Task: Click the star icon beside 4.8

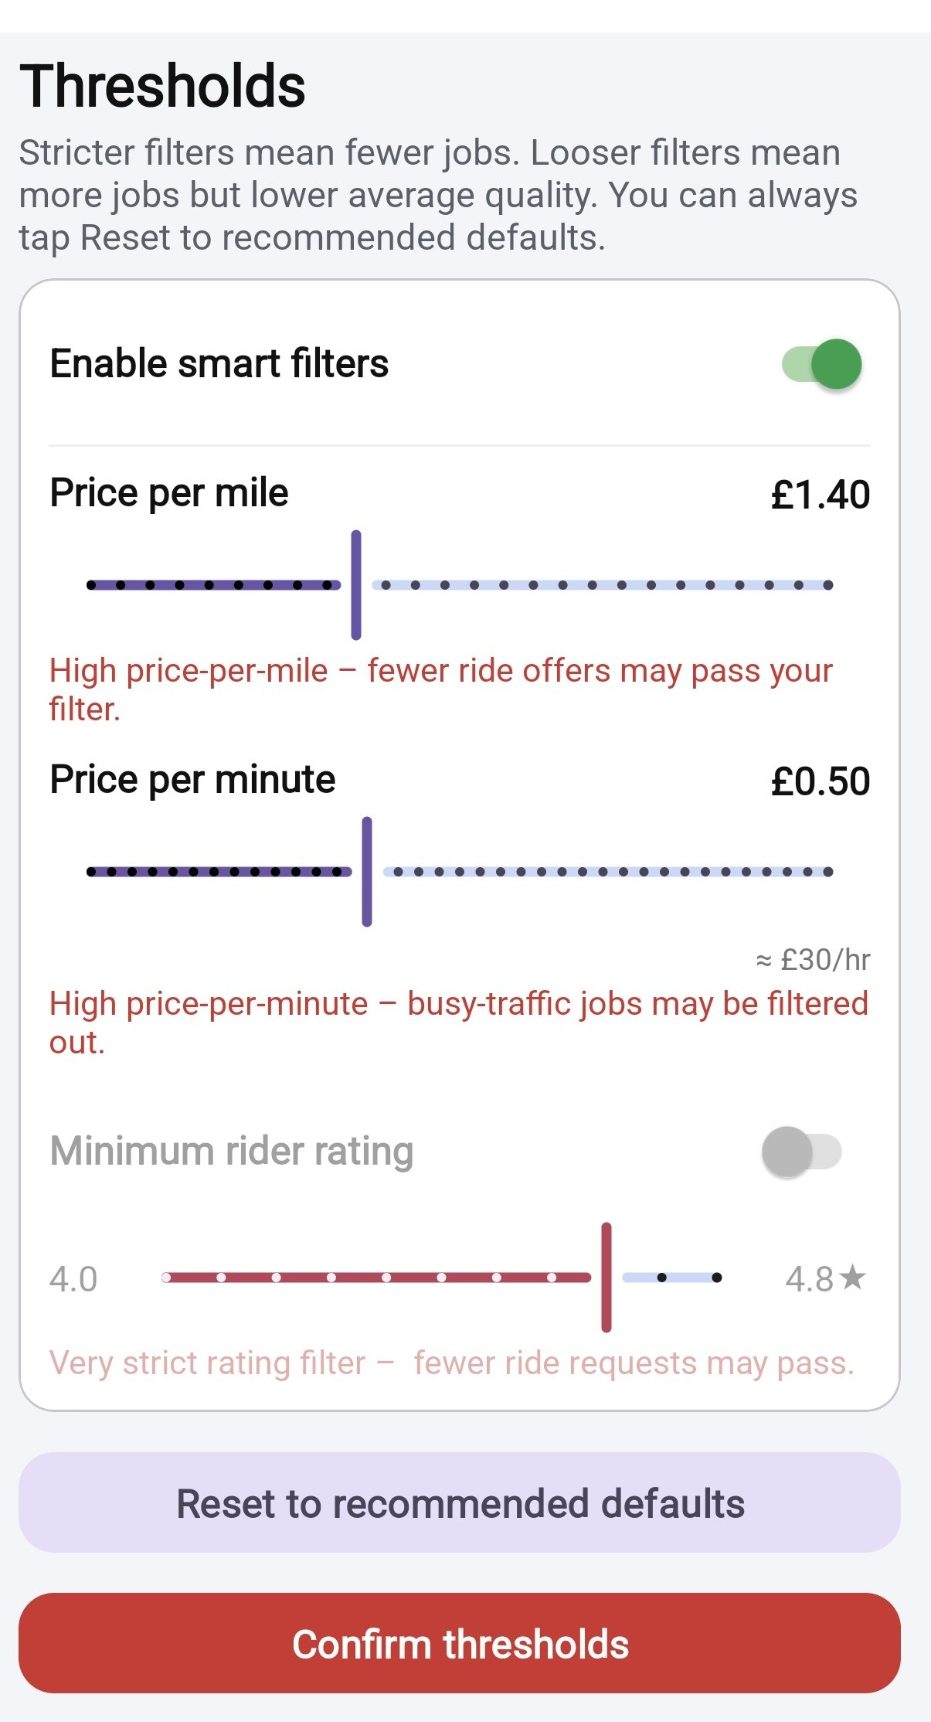Action: 853,1277
